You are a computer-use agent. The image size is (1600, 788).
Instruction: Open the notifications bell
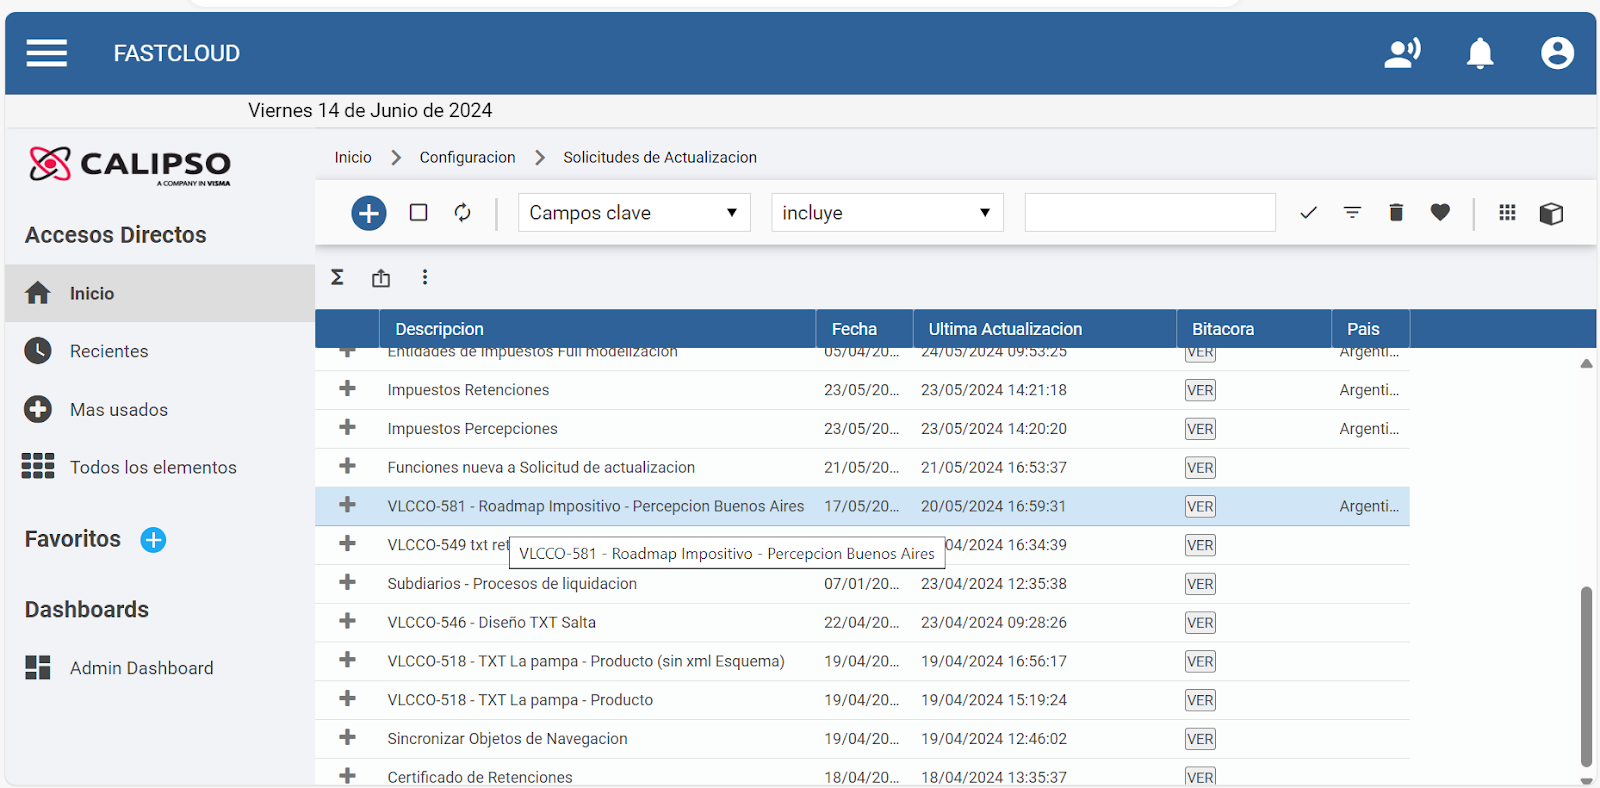[x=1480, y=53]
